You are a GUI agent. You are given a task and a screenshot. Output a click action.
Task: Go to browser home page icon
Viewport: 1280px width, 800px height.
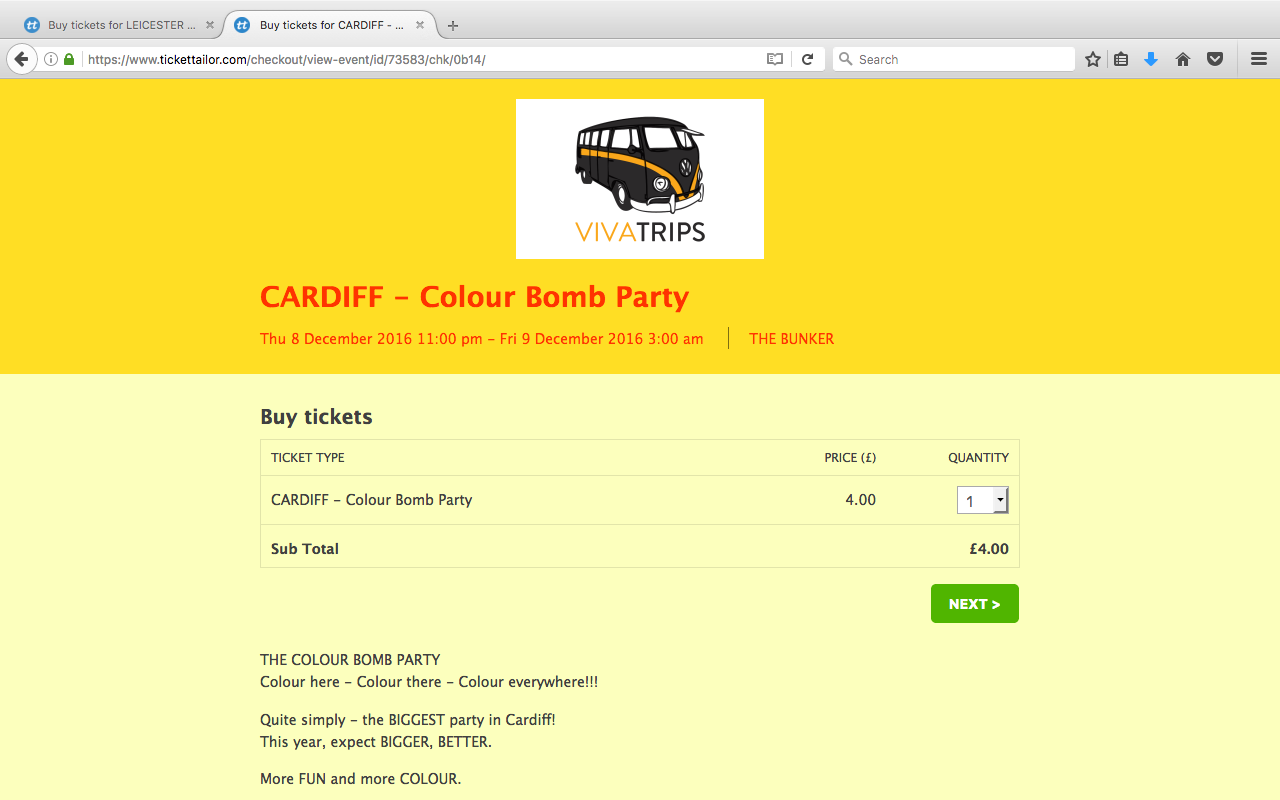pos(1183,59)
